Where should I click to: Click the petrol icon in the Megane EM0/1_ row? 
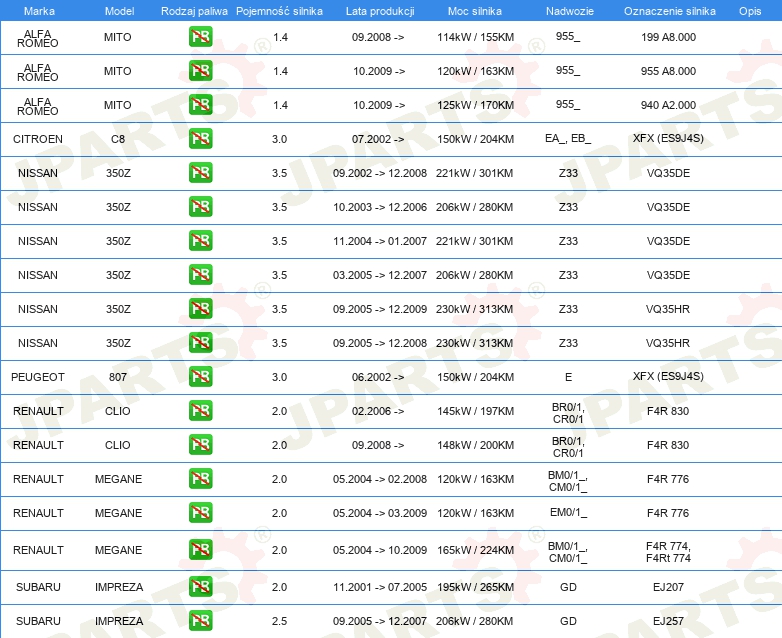click(x=200, y=512)
